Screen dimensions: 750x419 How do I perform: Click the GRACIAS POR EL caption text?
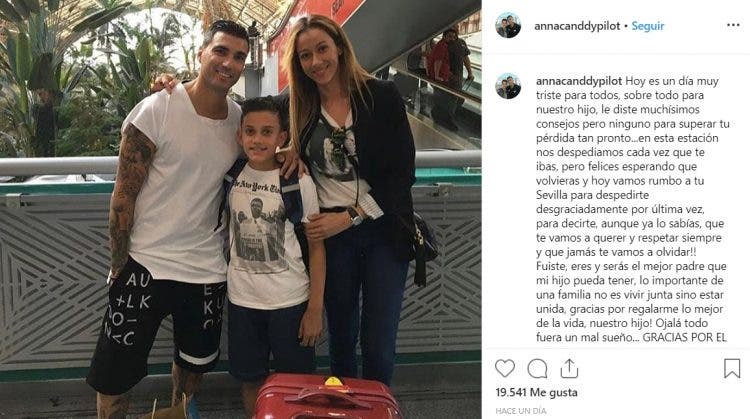pyautogui.click(x=684, y=337)
